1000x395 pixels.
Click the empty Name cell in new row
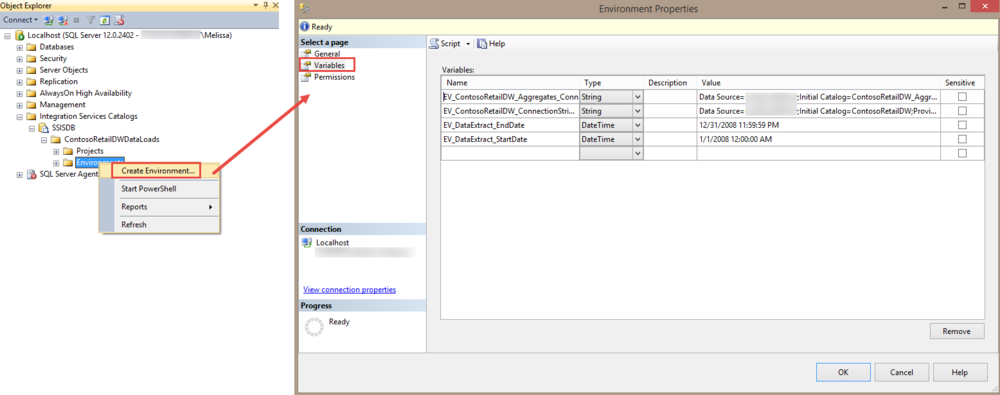[x=510, y=153]
